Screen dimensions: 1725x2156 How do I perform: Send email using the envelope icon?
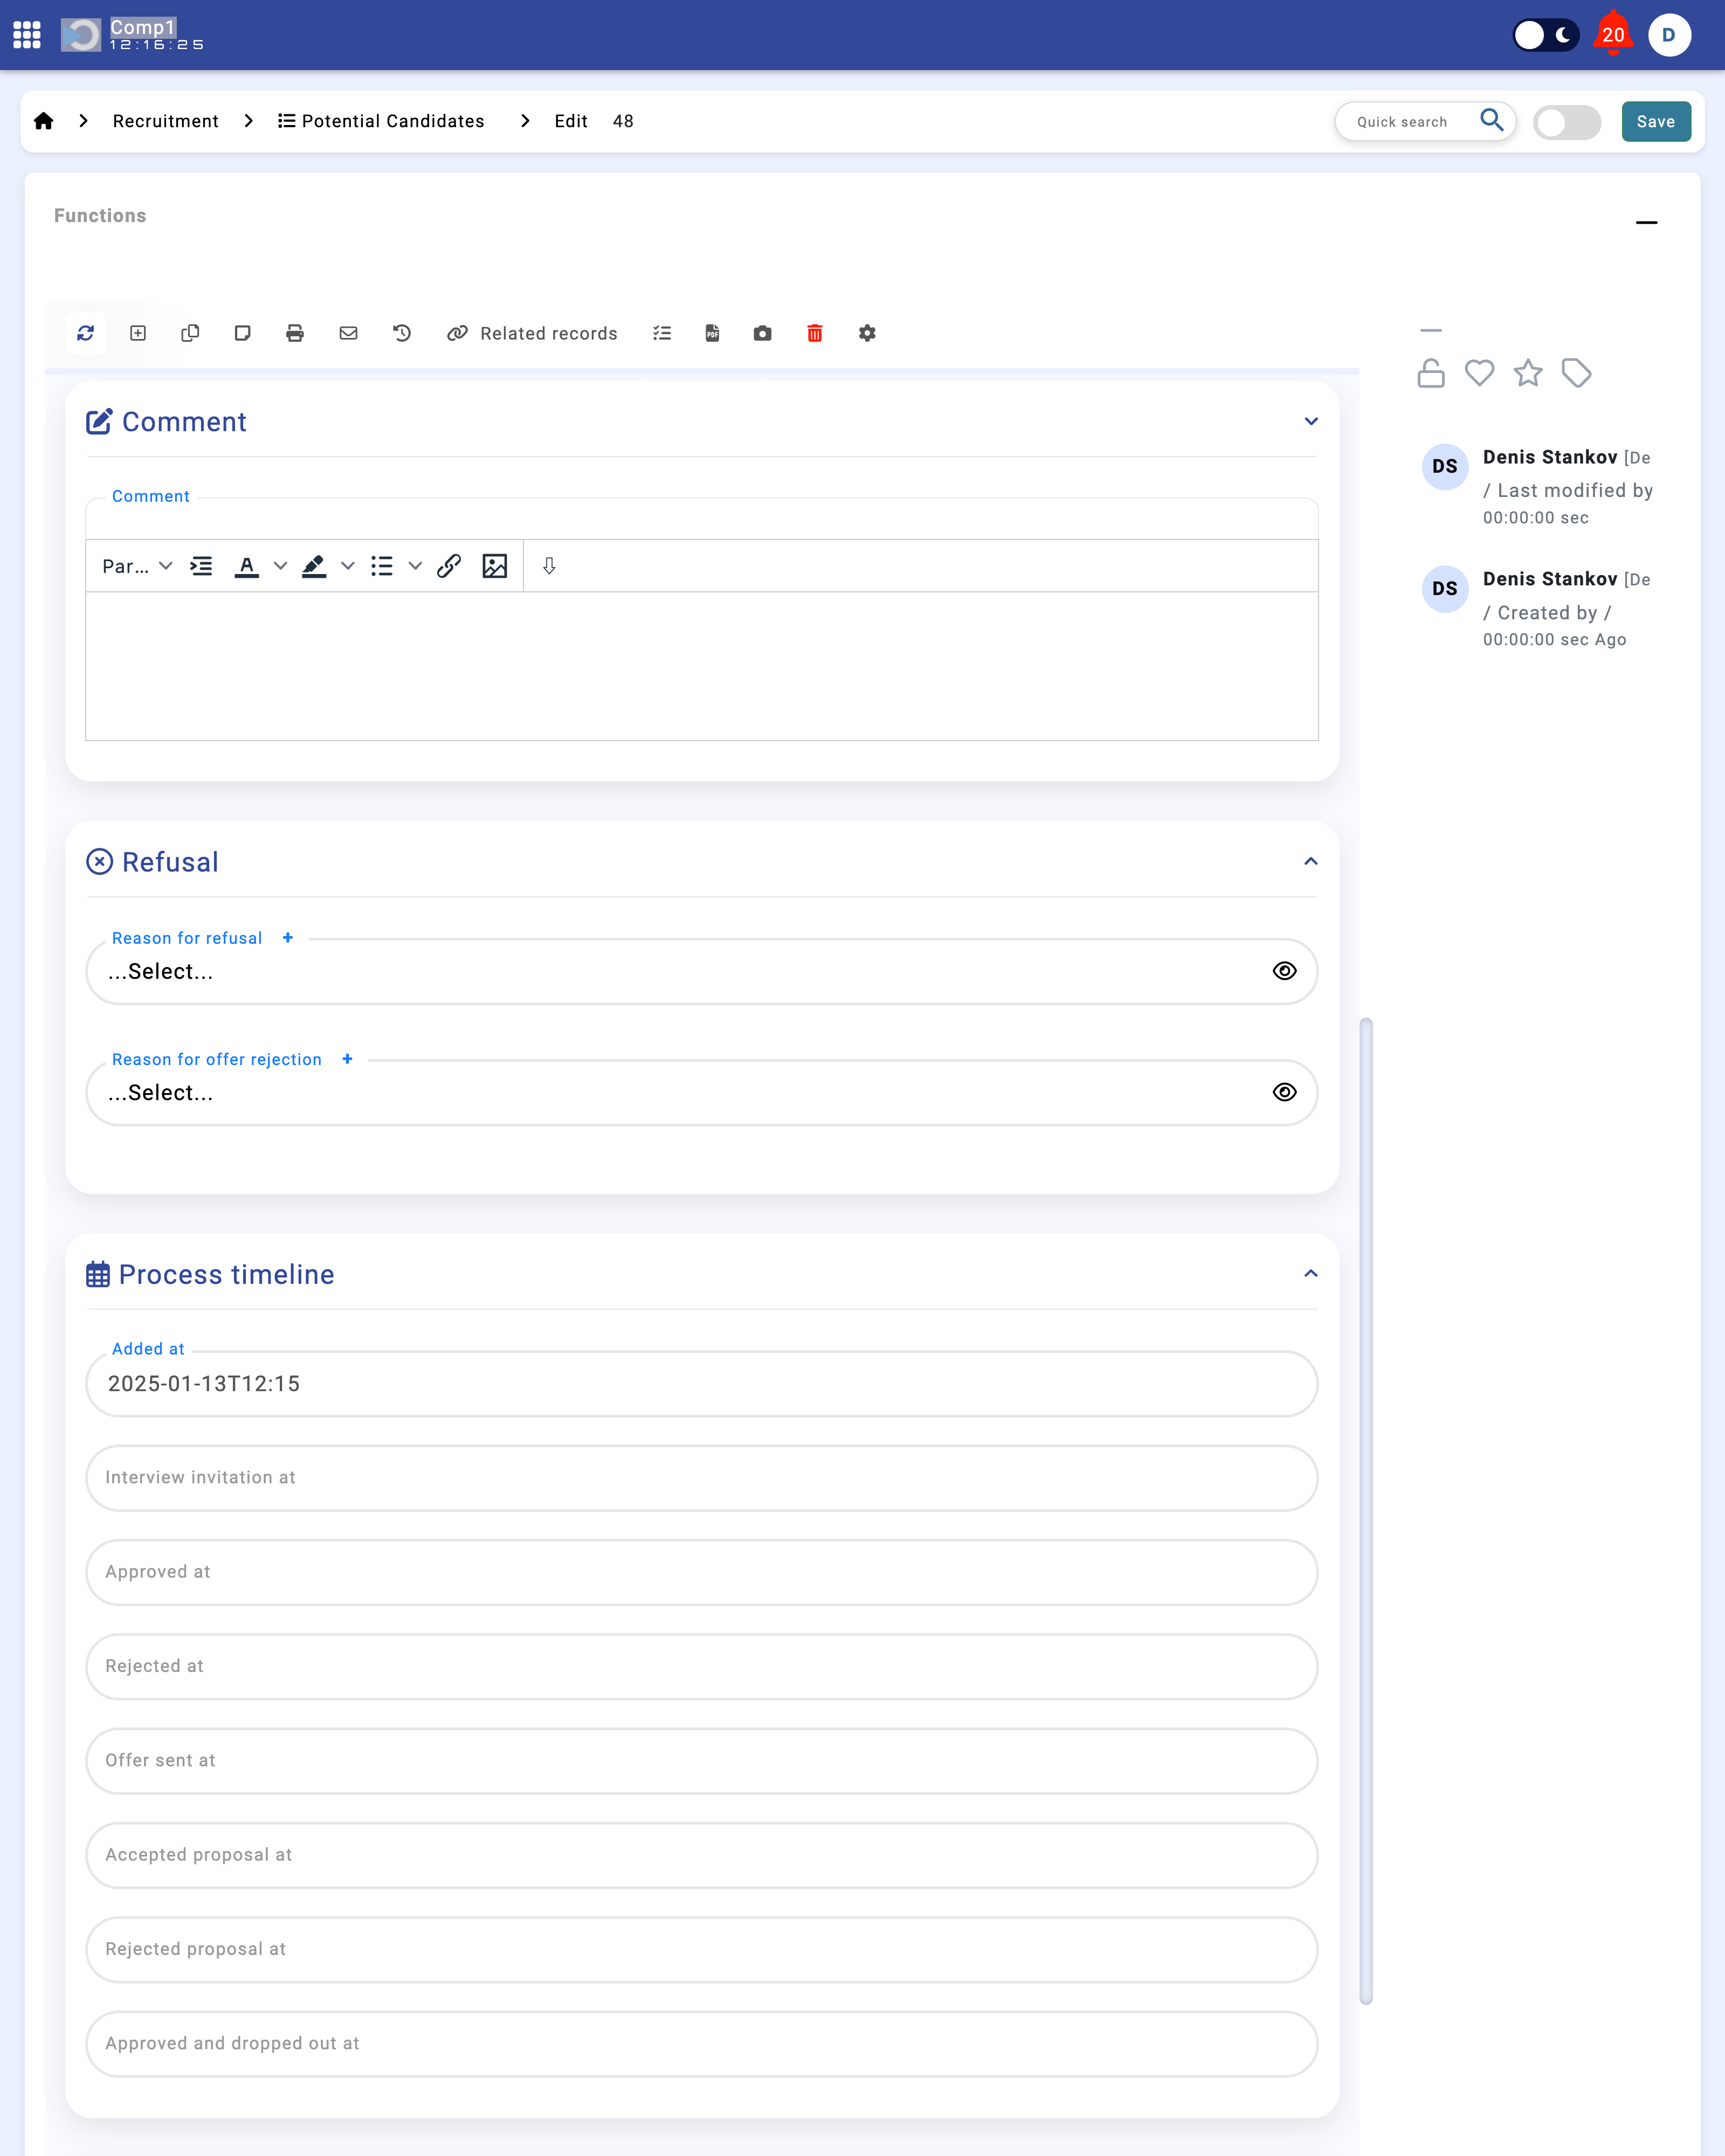(348, 333)
